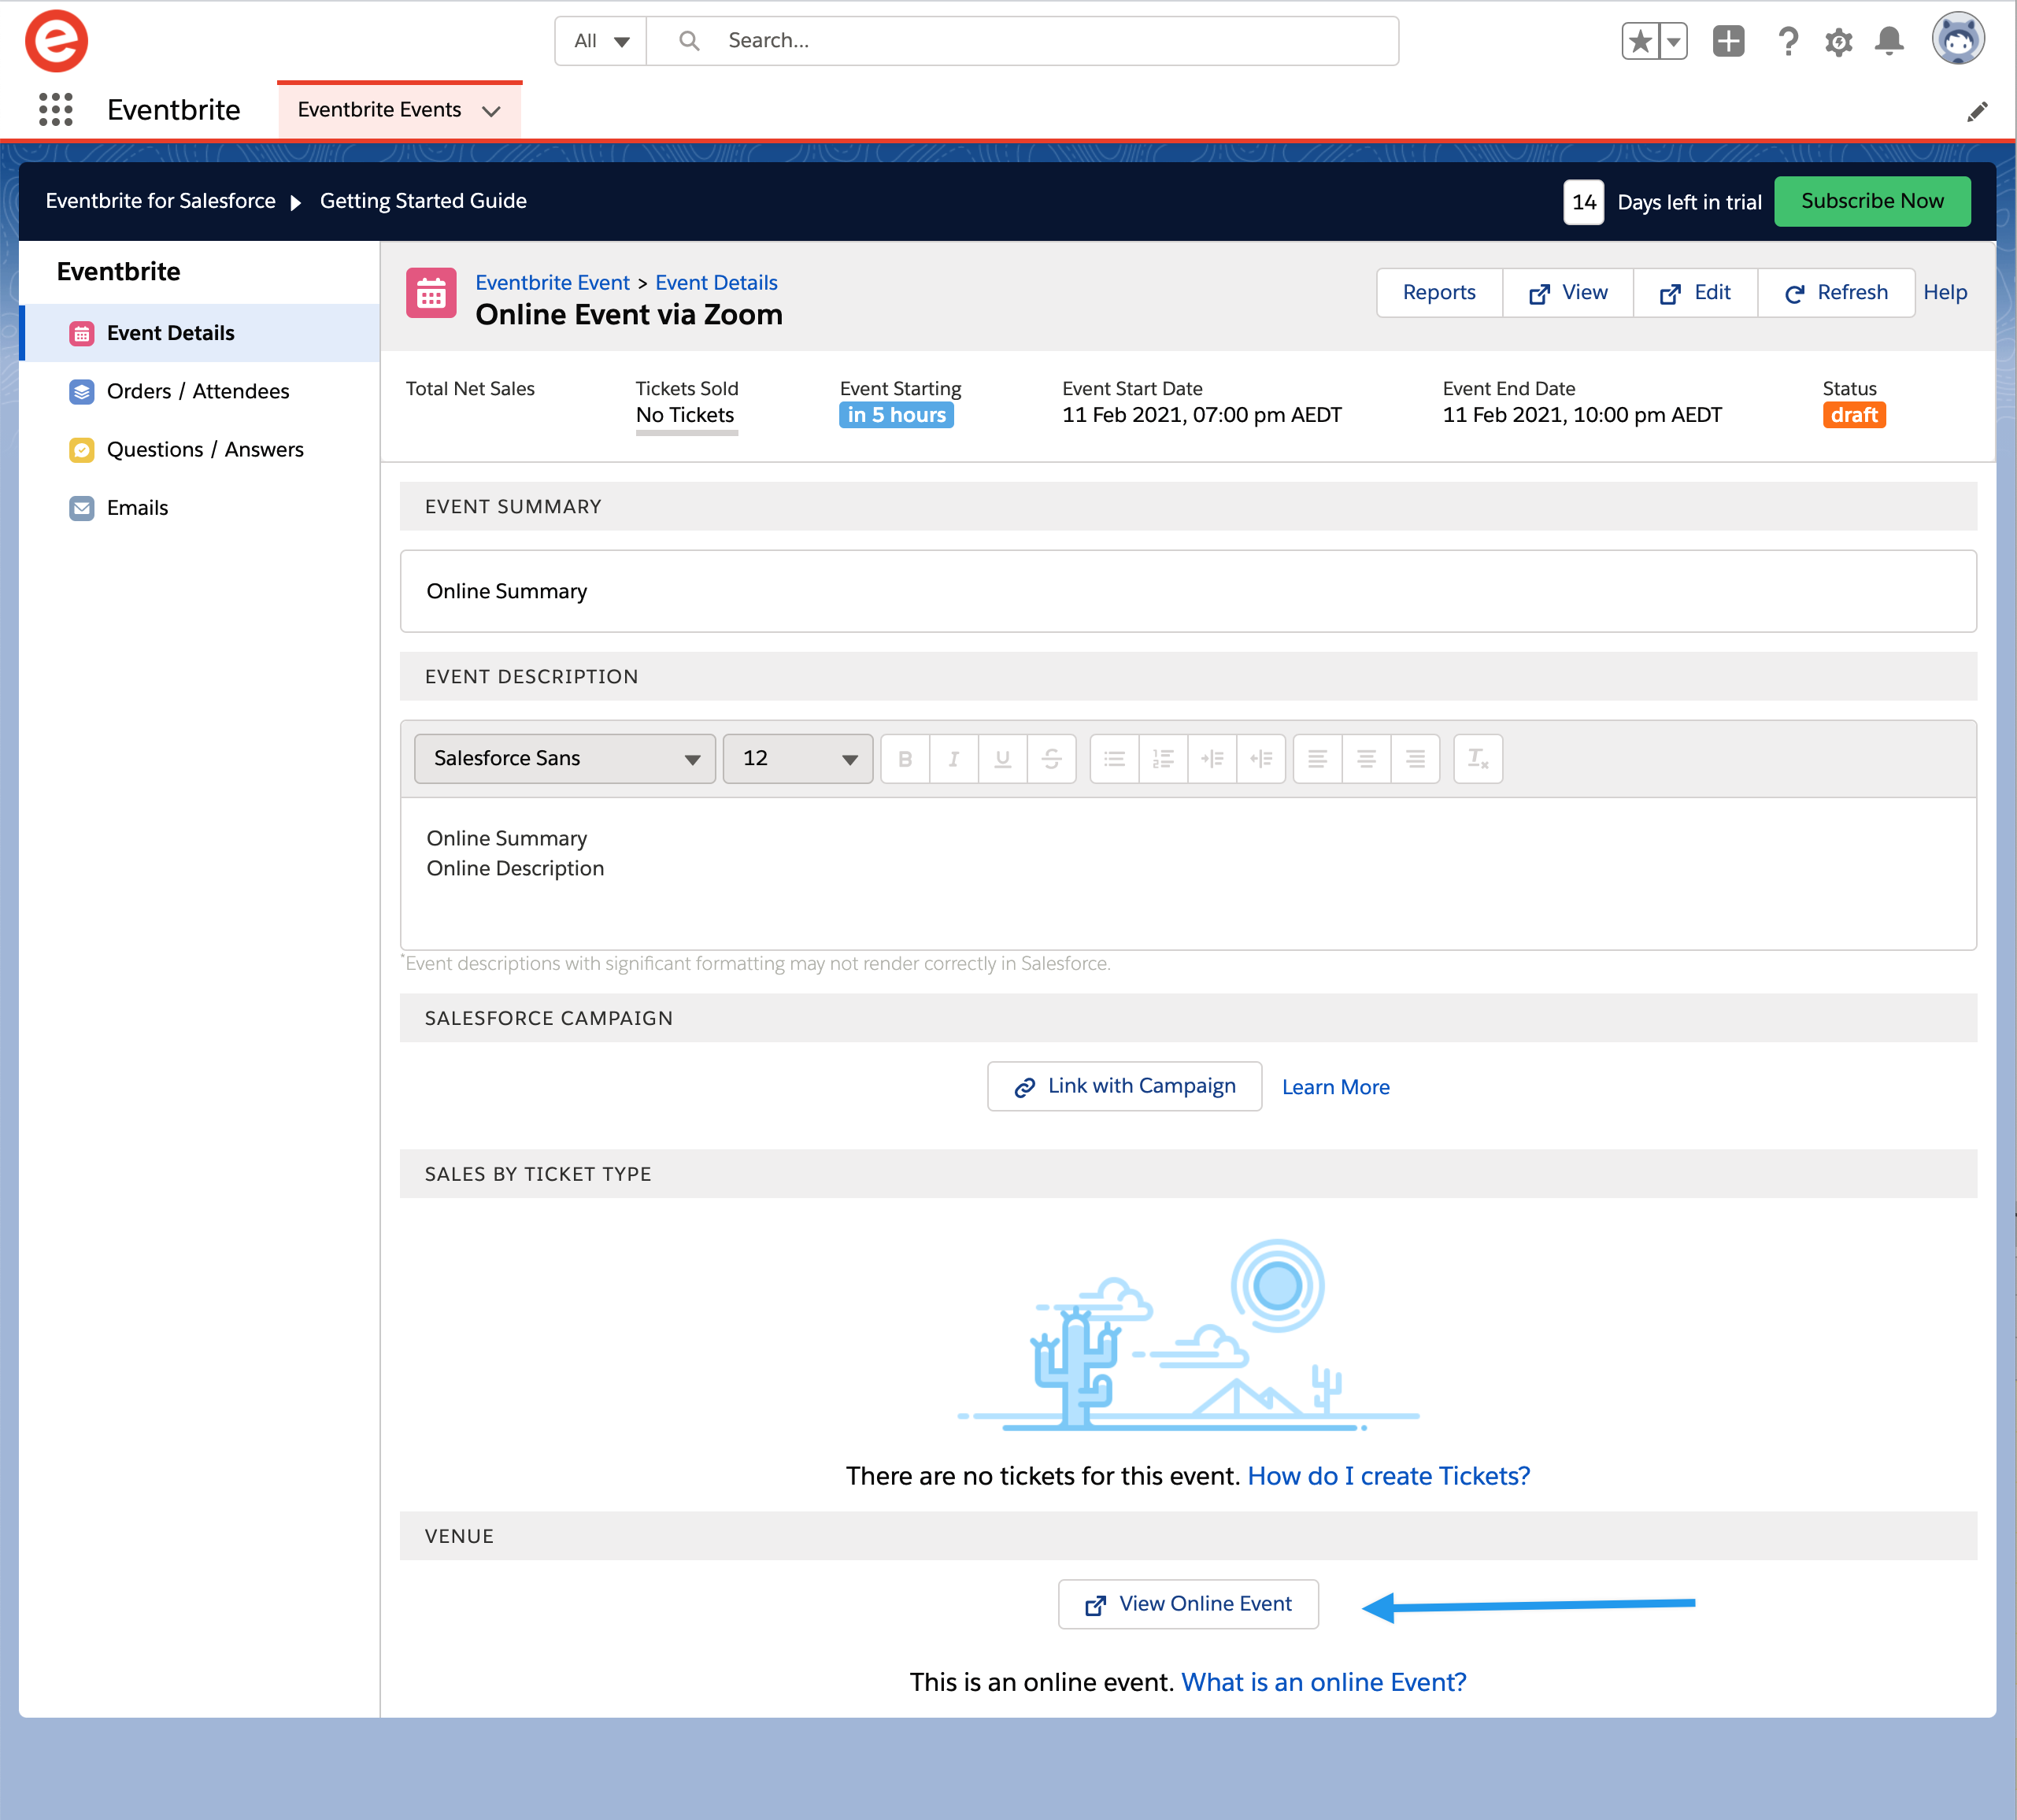Viewport: 2017px width, 1820px height.
Task: Open How do I create Tickets link
Action: [x=1389, y=1476]
